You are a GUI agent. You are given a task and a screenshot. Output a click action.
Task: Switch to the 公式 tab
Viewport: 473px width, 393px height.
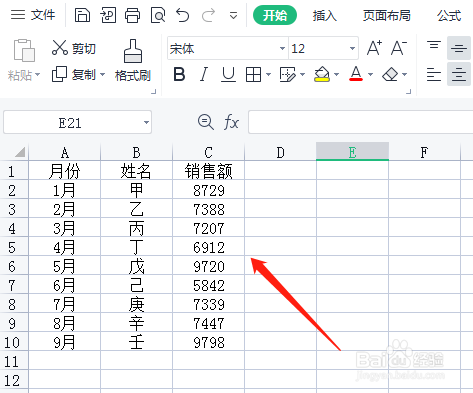[x=449, y=16]
